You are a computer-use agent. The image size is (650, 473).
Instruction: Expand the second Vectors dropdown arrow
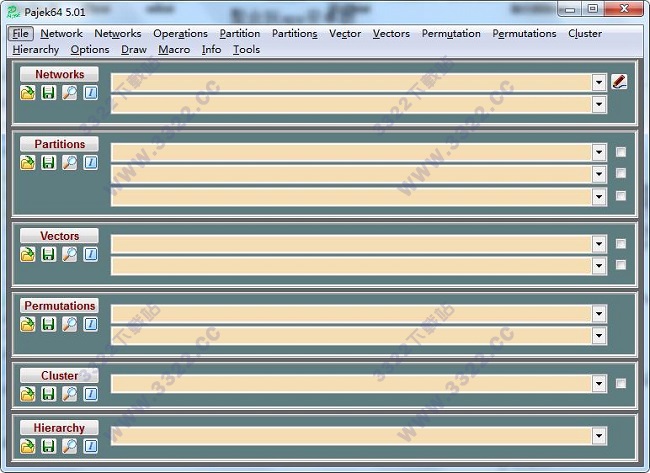(x=599, y=265)
